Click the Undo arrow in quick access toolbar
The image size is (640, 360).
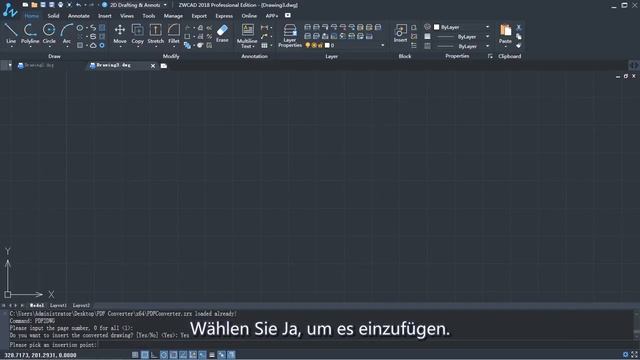[78, 5]
